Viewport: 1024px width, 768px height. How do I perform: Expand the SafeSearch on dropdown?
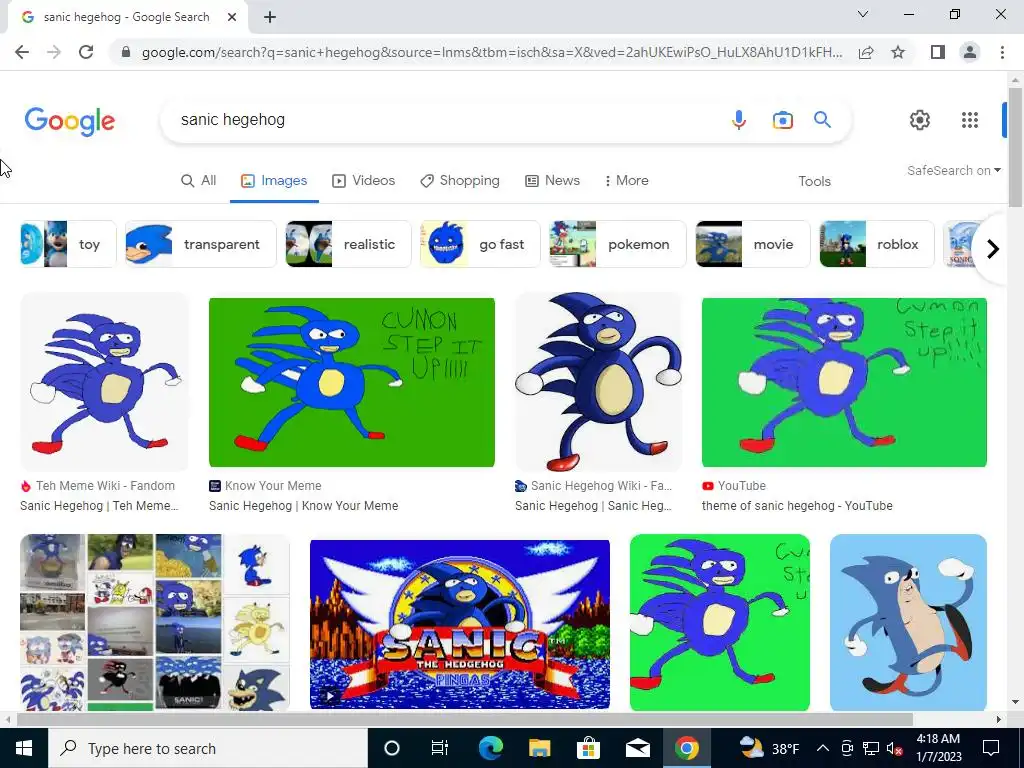pos(954,170)
